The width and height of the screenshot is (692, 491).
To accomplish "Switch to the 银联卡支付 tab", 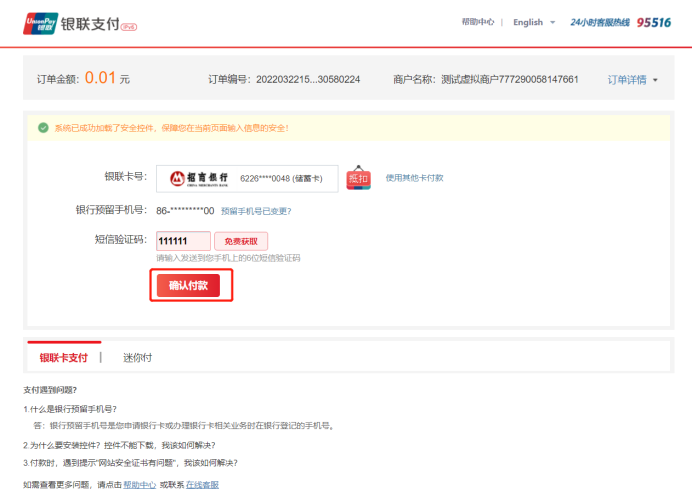I will pyautogui.click(x=64, y=357).
